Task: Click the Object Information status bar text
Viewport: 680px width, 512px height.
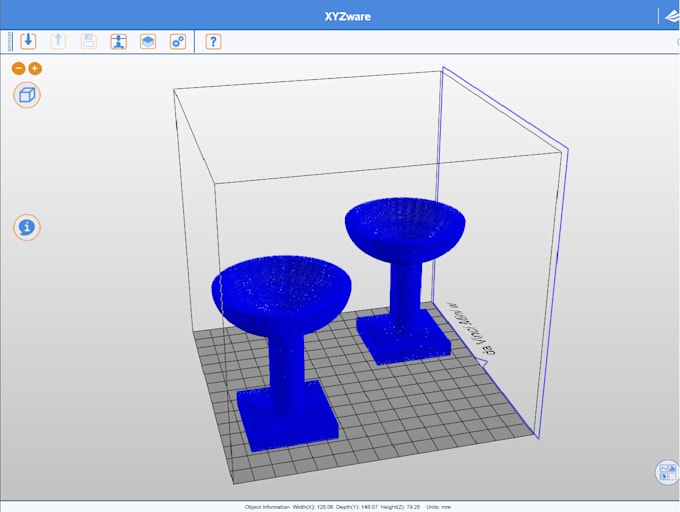Action: click(340, 507)
